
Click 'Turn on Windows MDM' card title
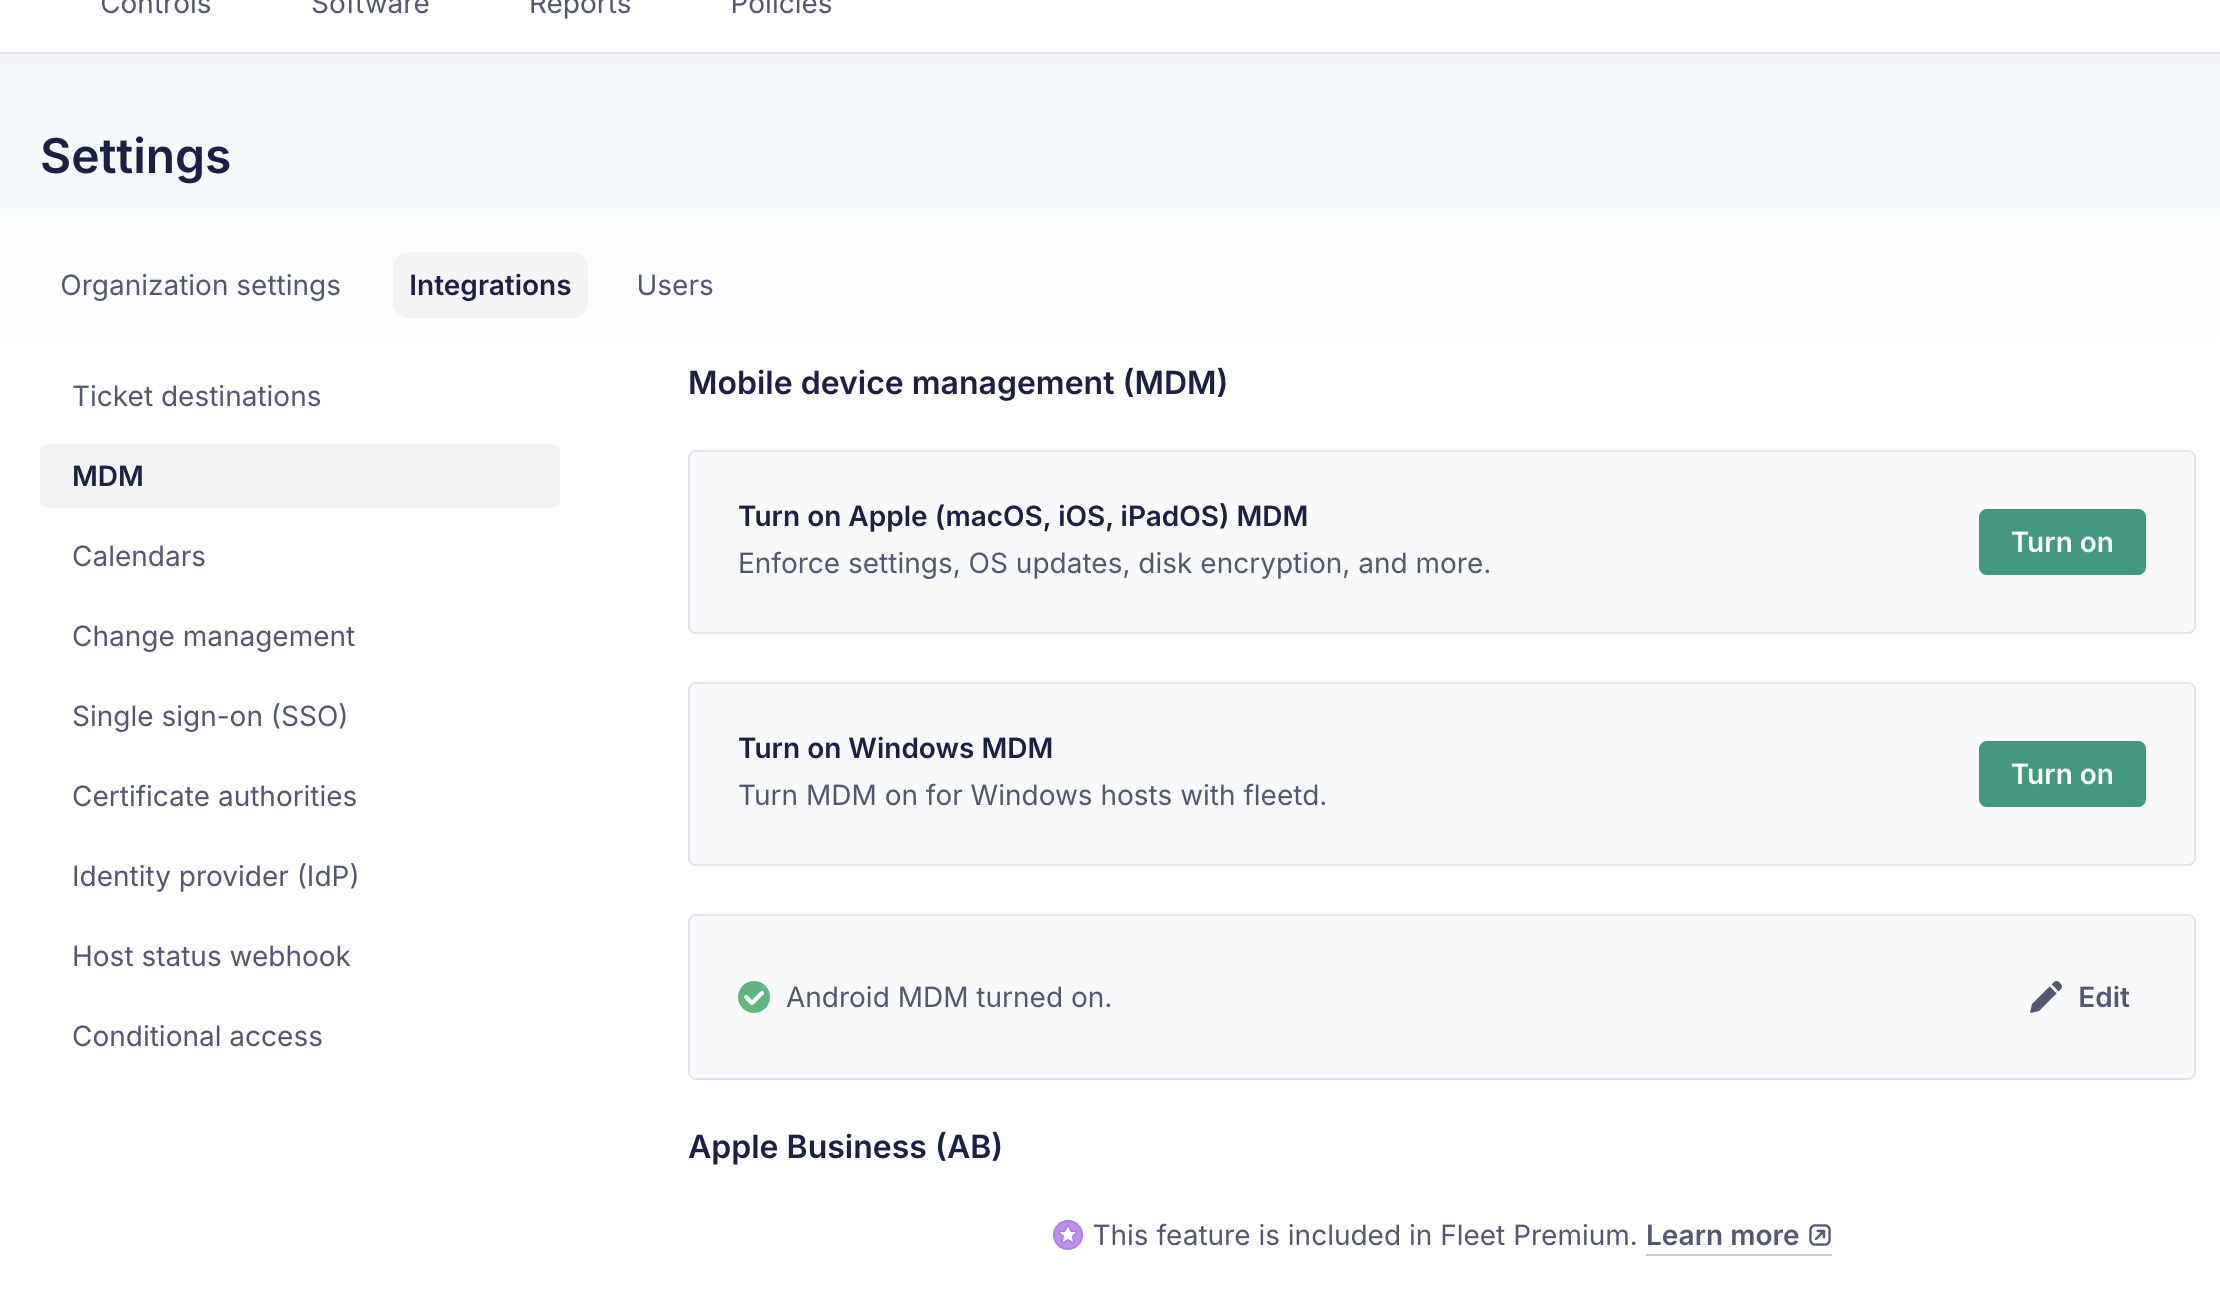point(895,748)
